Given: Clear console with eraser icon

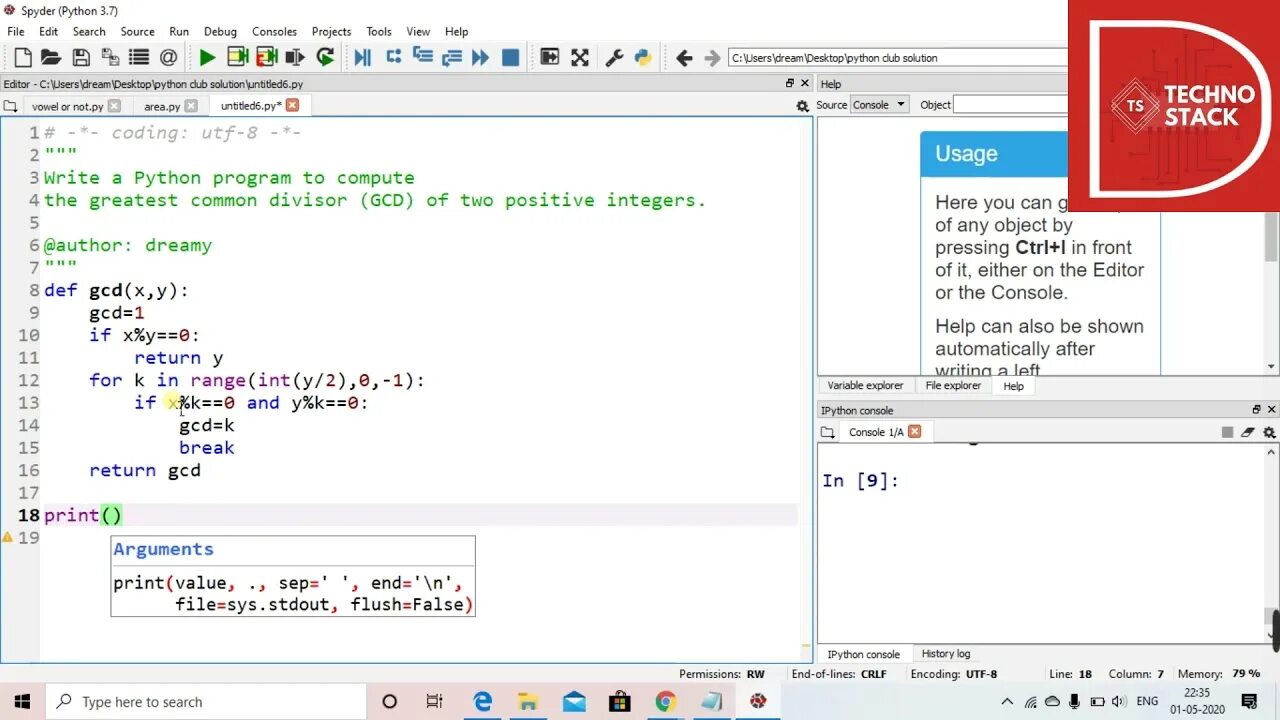Looking at the screenshot, I should click(x=1248, y=432).
